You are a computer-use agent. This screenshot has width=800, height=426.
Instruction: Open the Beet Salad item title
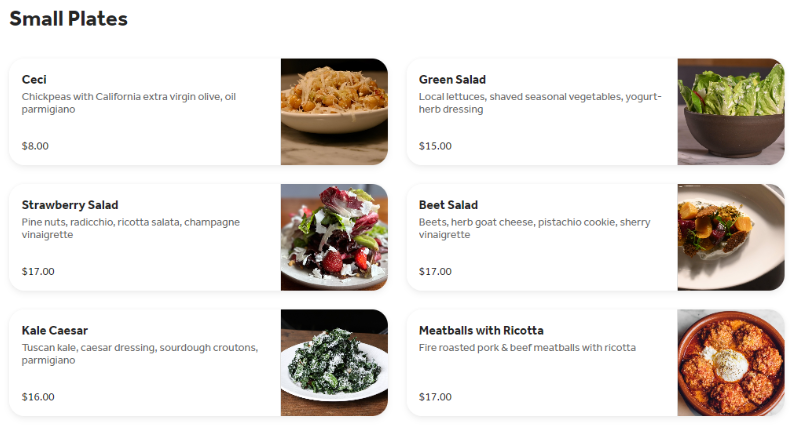tap(448, 205)
